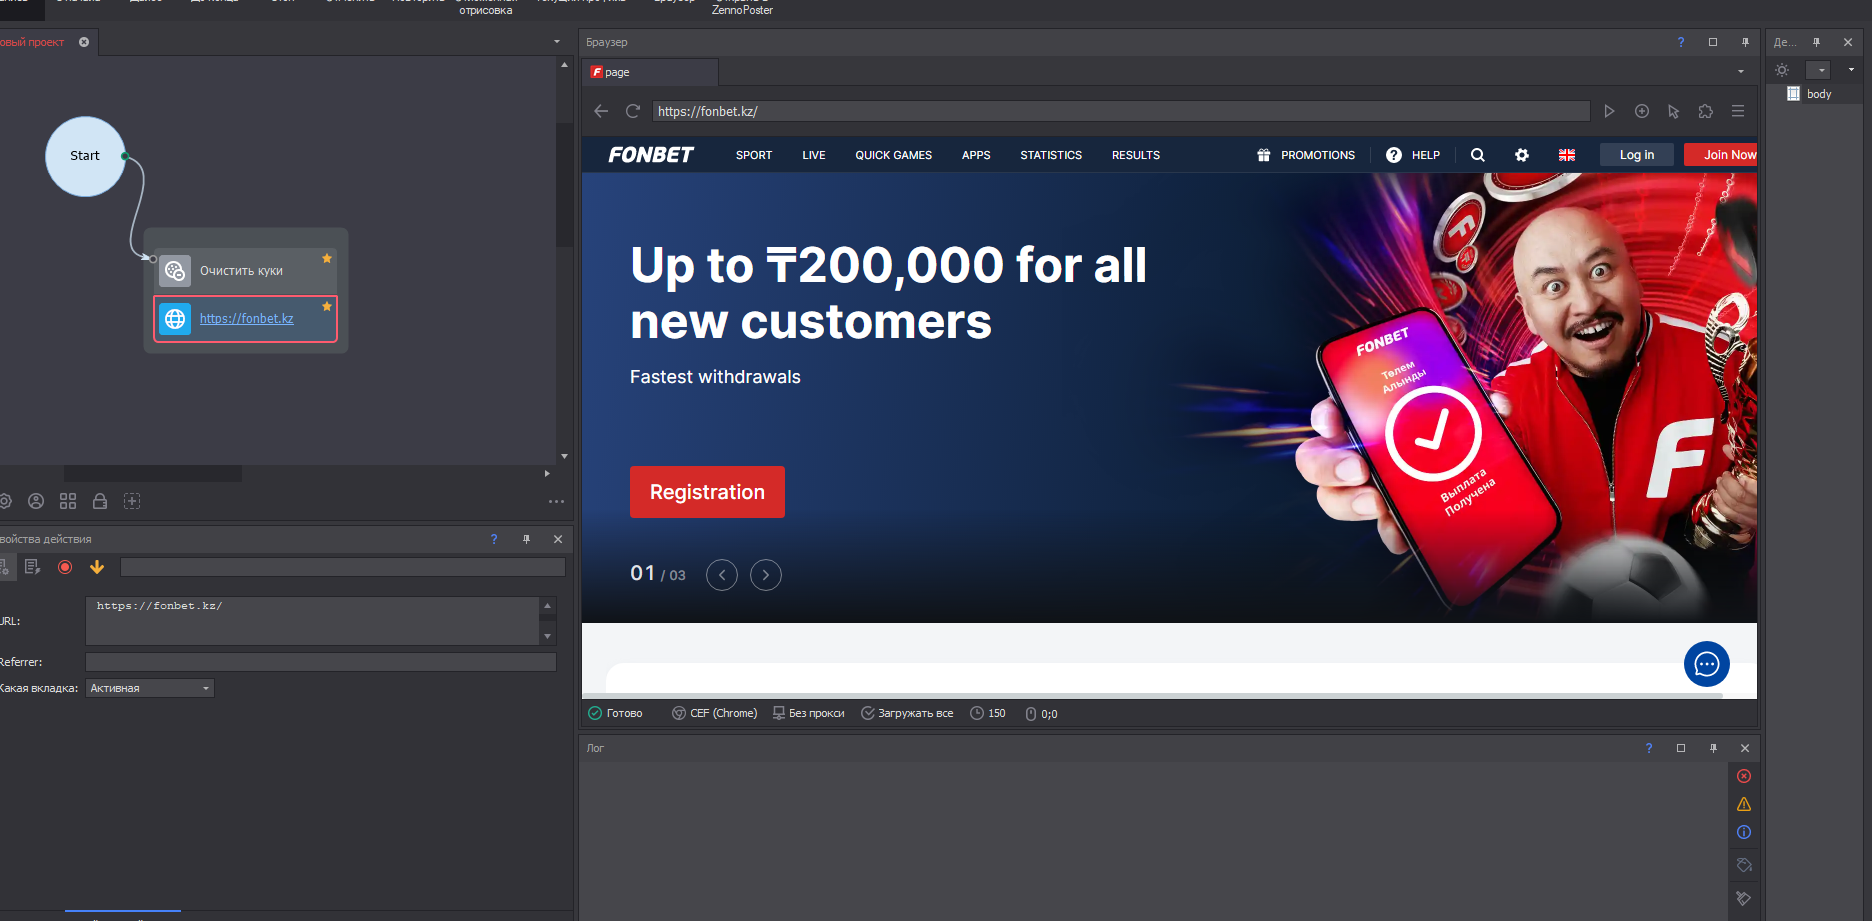1872x921 pixels.
Task: Open the browser tab list dropdown
Action: coord(1741,72)
